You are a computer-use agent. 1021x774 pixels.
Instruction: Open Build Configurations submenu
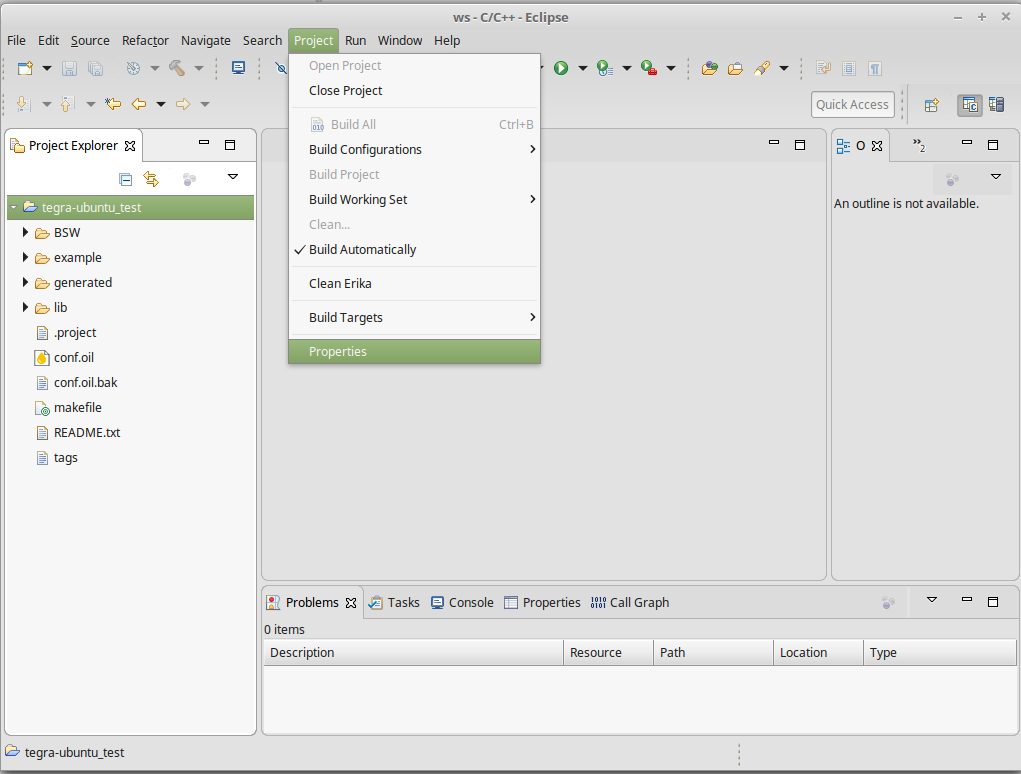click(414, 150)
